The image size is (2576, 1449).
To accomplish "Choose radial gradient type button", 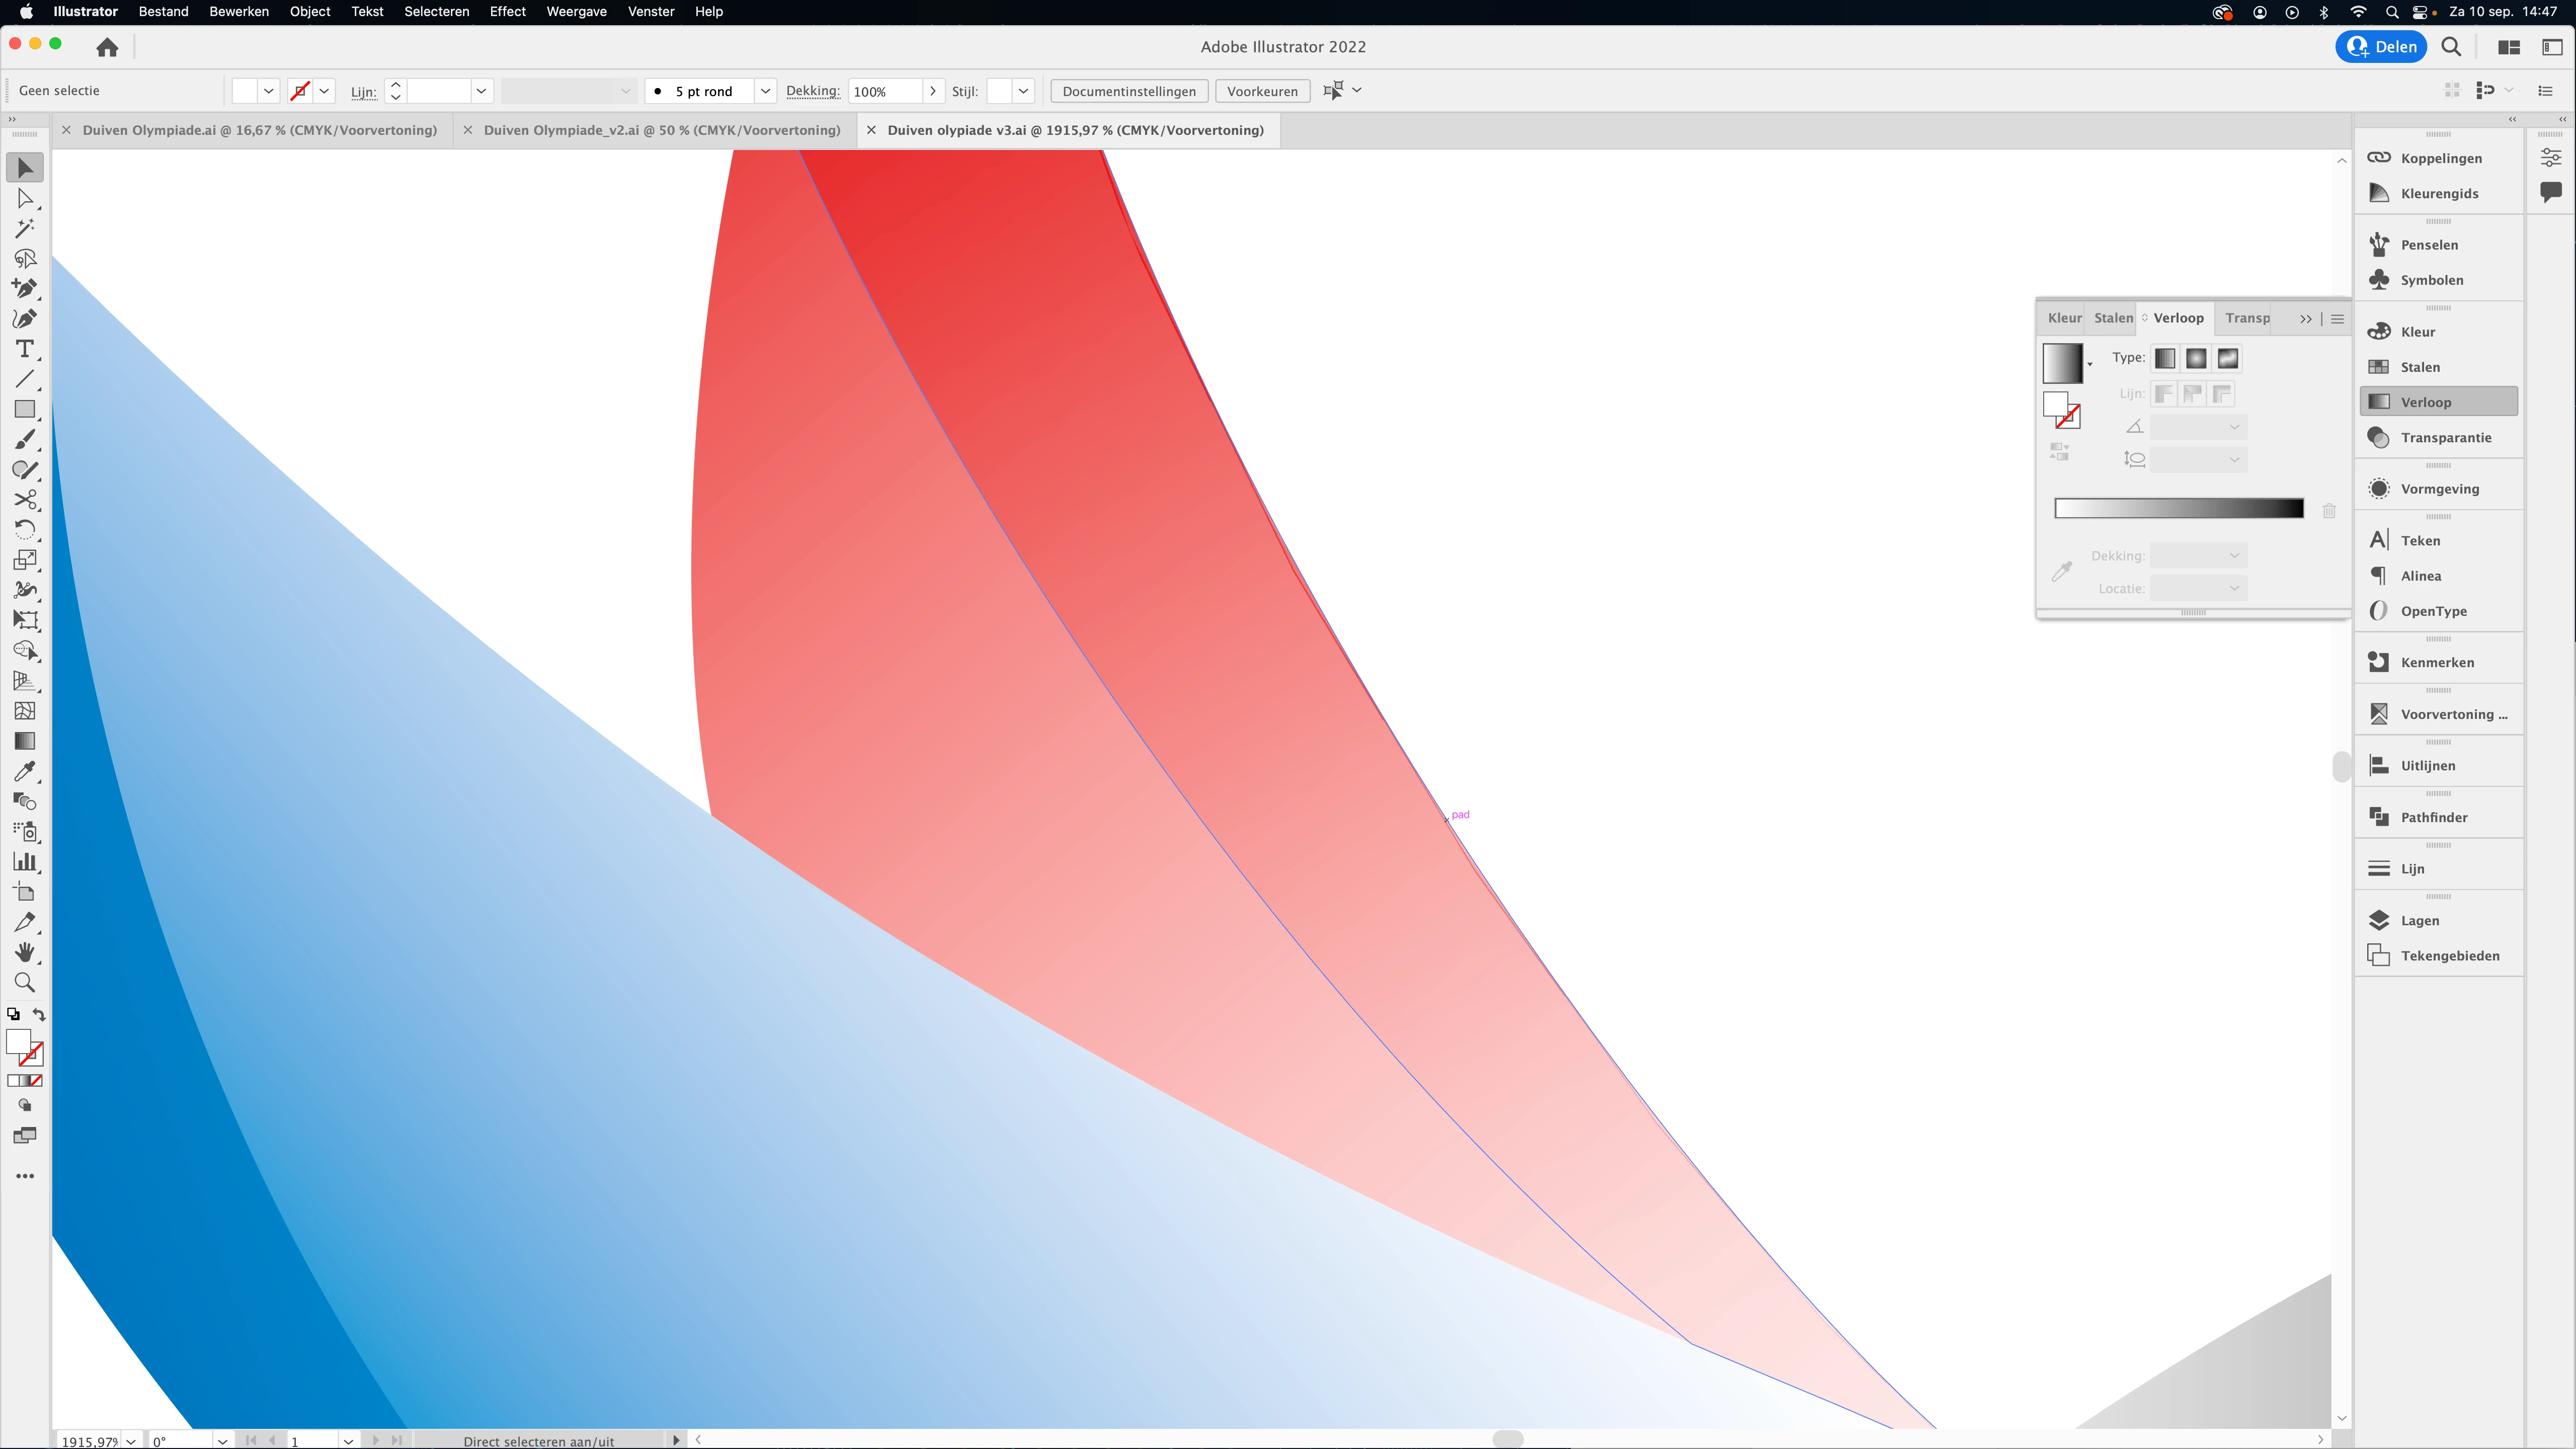I will pyautogui.click(x=2196, y=358).
